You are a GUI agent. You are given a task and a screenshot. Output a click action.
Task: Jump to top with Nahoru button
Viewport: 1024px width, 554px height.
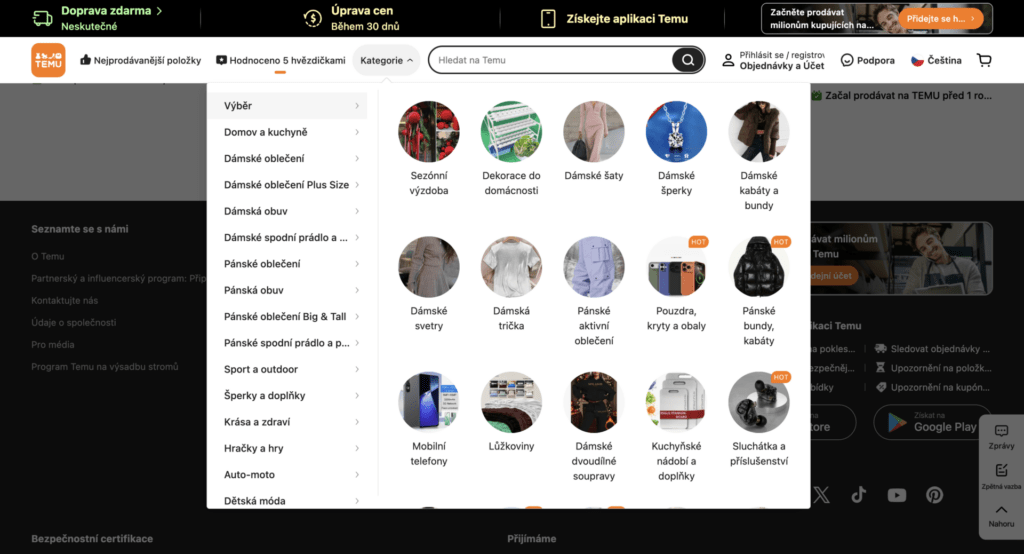[x=1001, y=514]
